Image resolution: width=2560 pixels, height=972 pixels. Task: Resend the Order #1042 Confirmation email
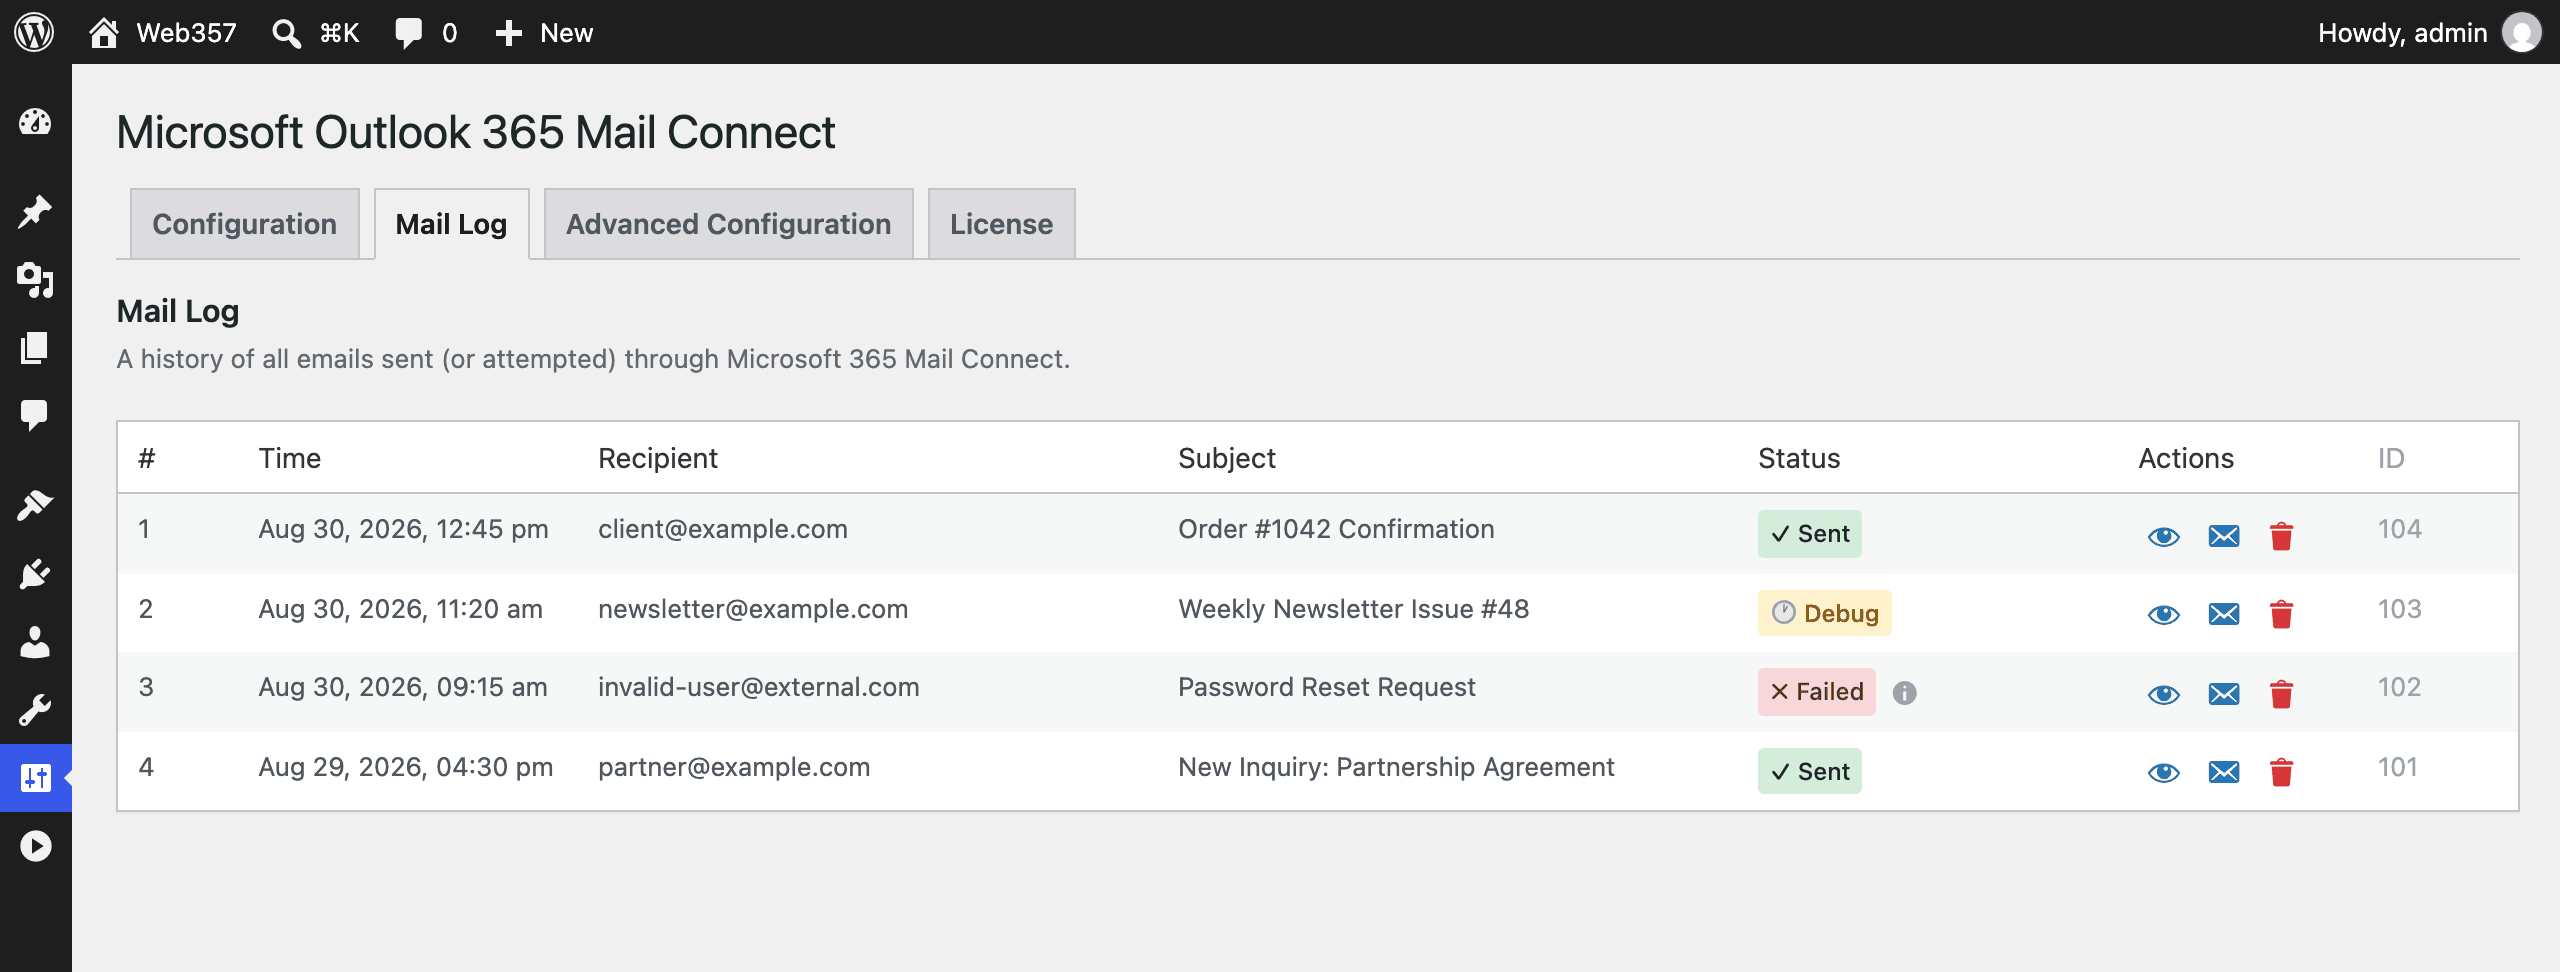coord(2224,536)
